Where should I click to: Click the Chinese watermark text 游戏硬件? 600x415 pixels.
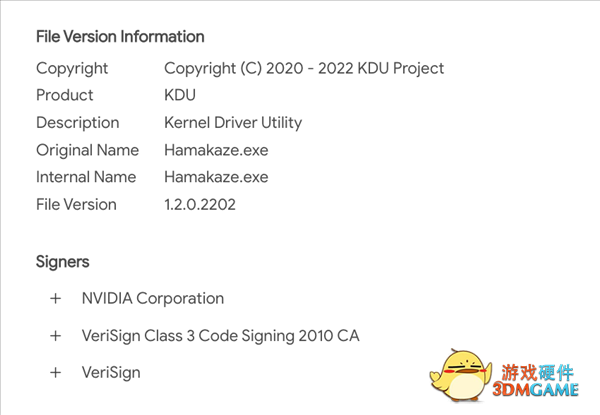point(538,373)
